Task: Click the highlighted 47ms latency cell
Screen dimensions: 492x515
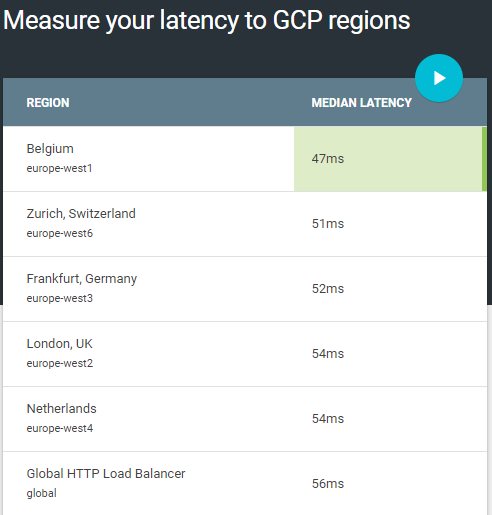Action: pos(390,159)
